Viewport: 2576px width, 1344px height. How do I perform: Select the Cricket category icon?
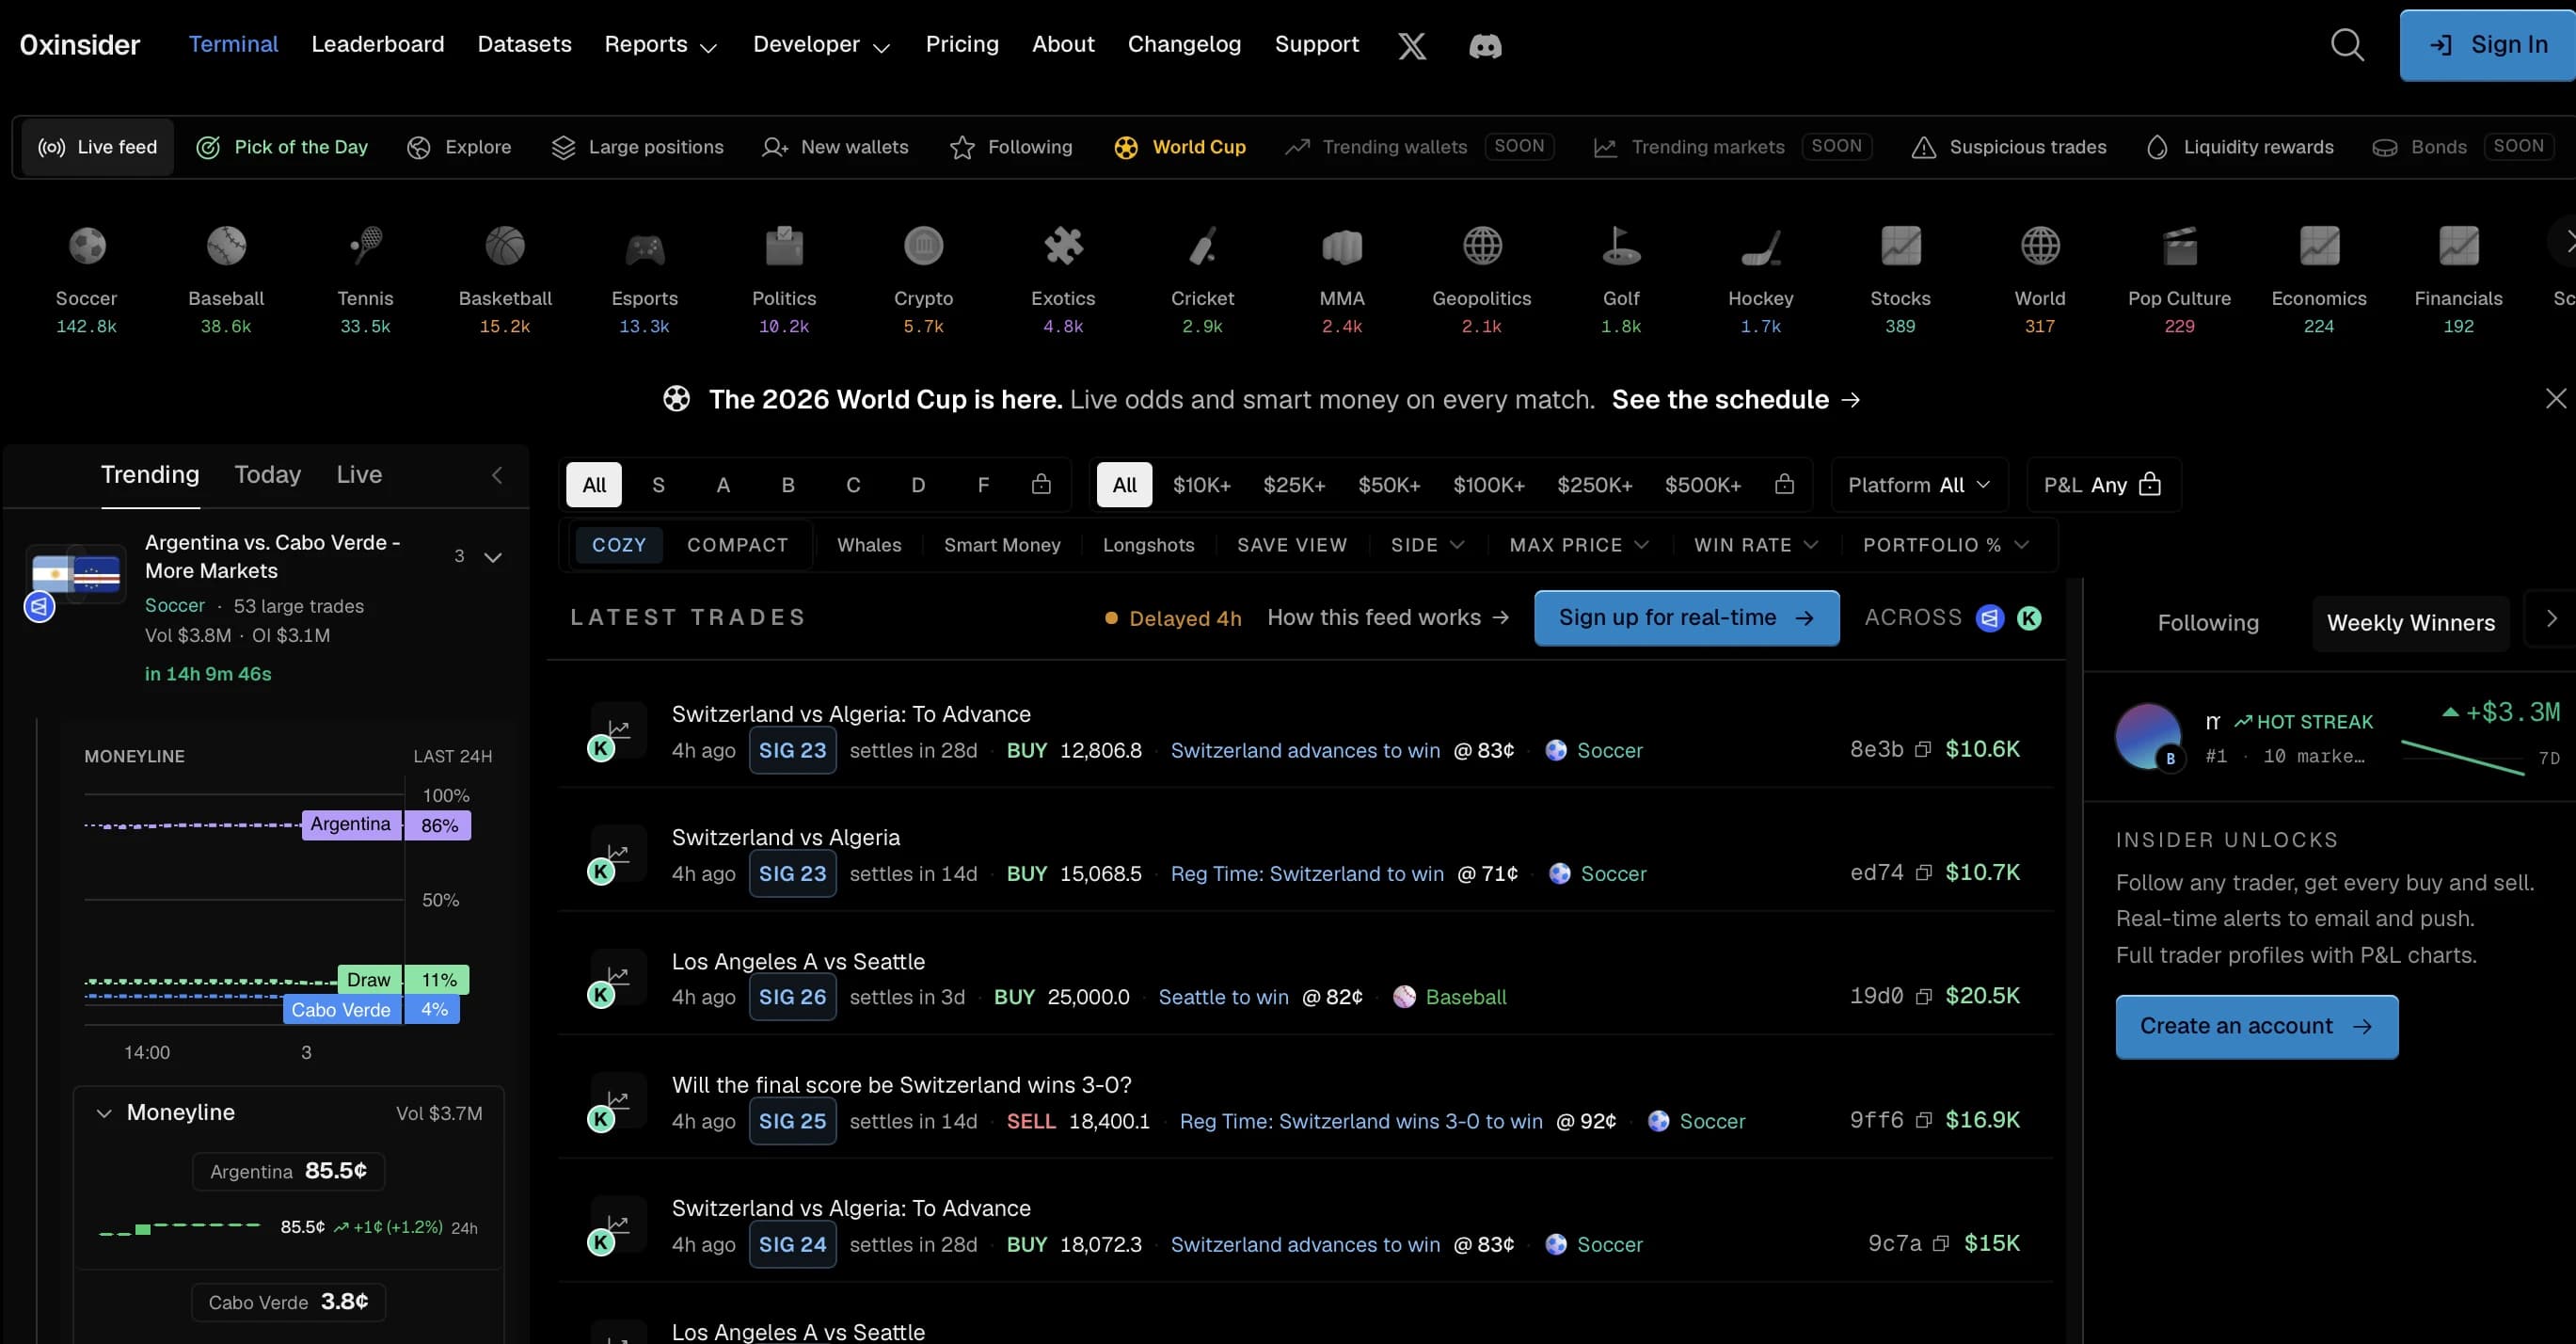pyautogui.click(x=1203, y=246)
